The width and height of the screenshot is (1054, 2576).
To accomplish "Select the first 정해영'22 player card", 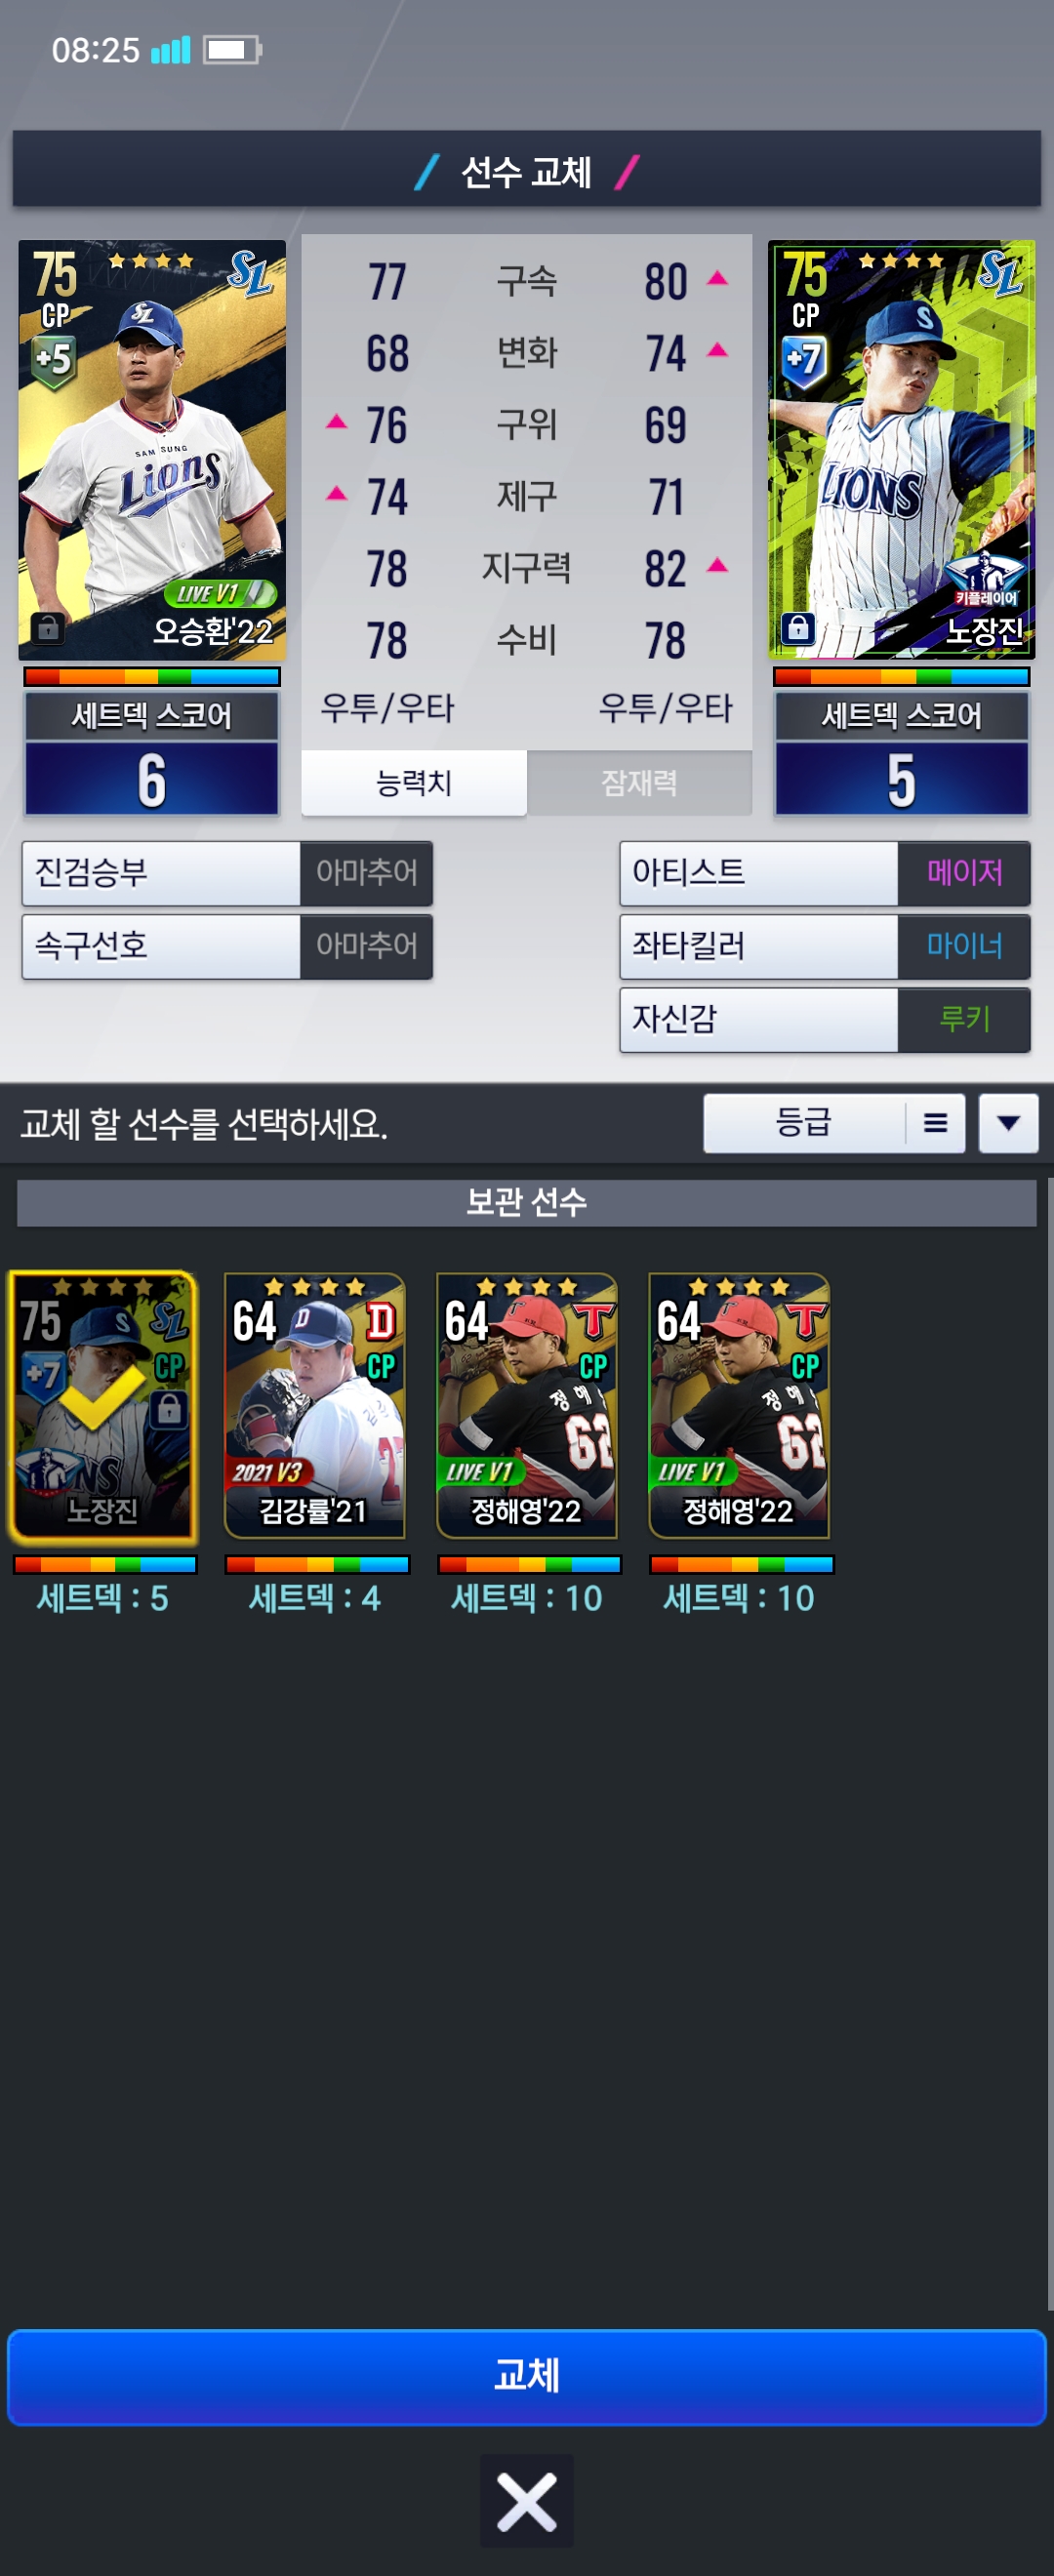I will 527,1407.
